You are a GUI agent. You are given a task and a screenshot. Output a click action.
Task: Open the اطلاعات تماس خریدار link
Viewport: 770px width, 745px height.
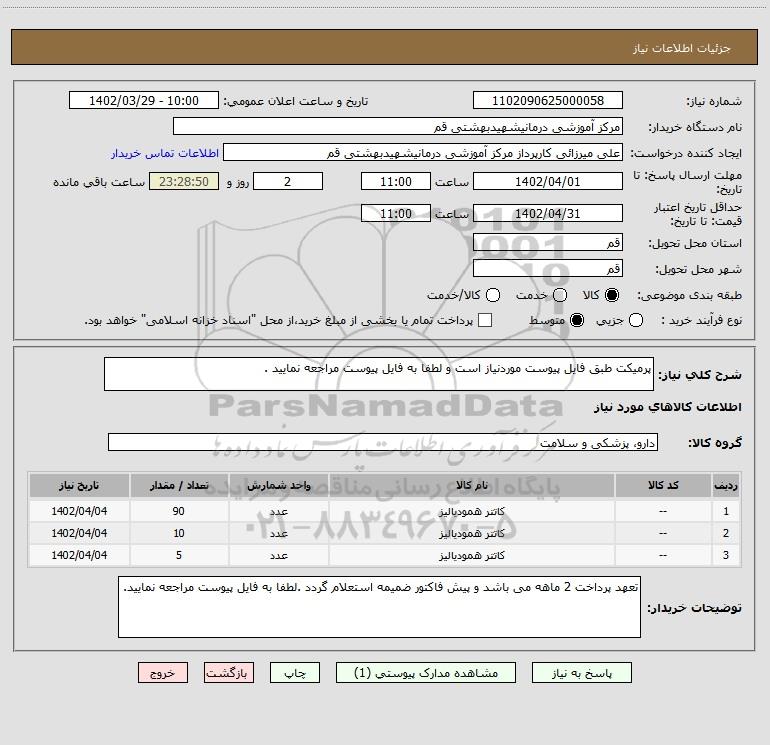coord(165,153)
